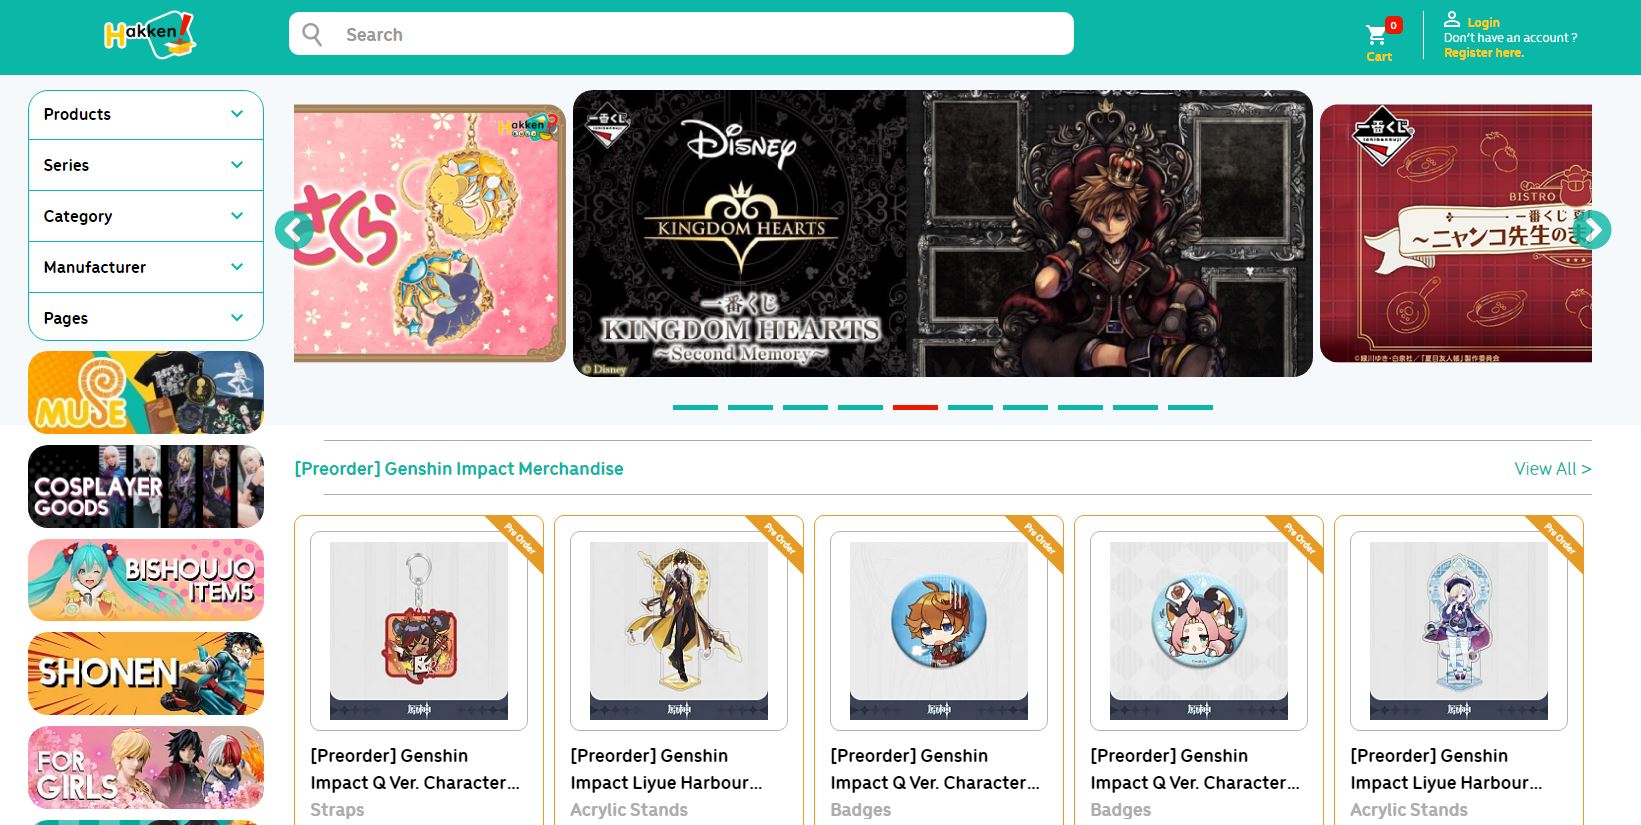Click the Hakken logo

point(150,34)
